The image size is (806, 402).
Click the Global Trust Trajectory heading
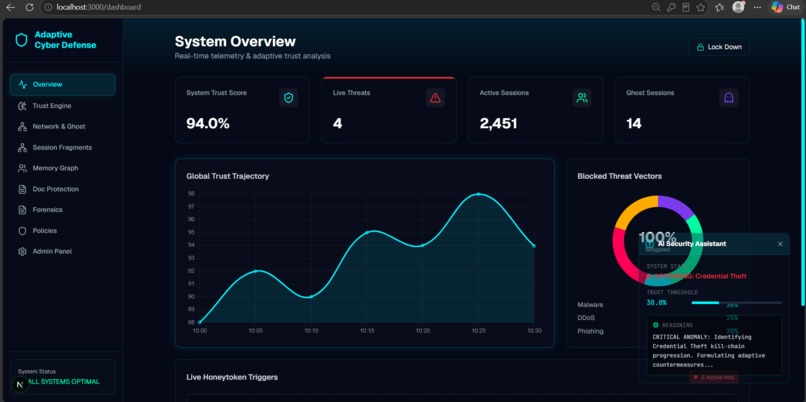228,176
